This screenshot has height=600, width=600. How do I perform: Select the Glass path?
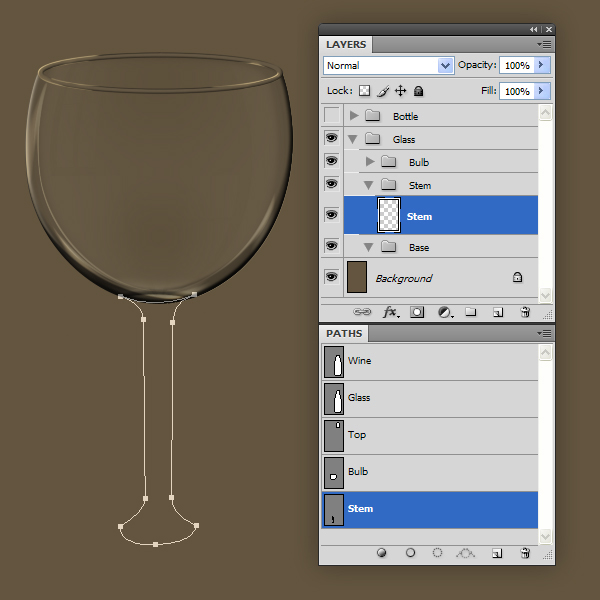[x=430, y=399]
